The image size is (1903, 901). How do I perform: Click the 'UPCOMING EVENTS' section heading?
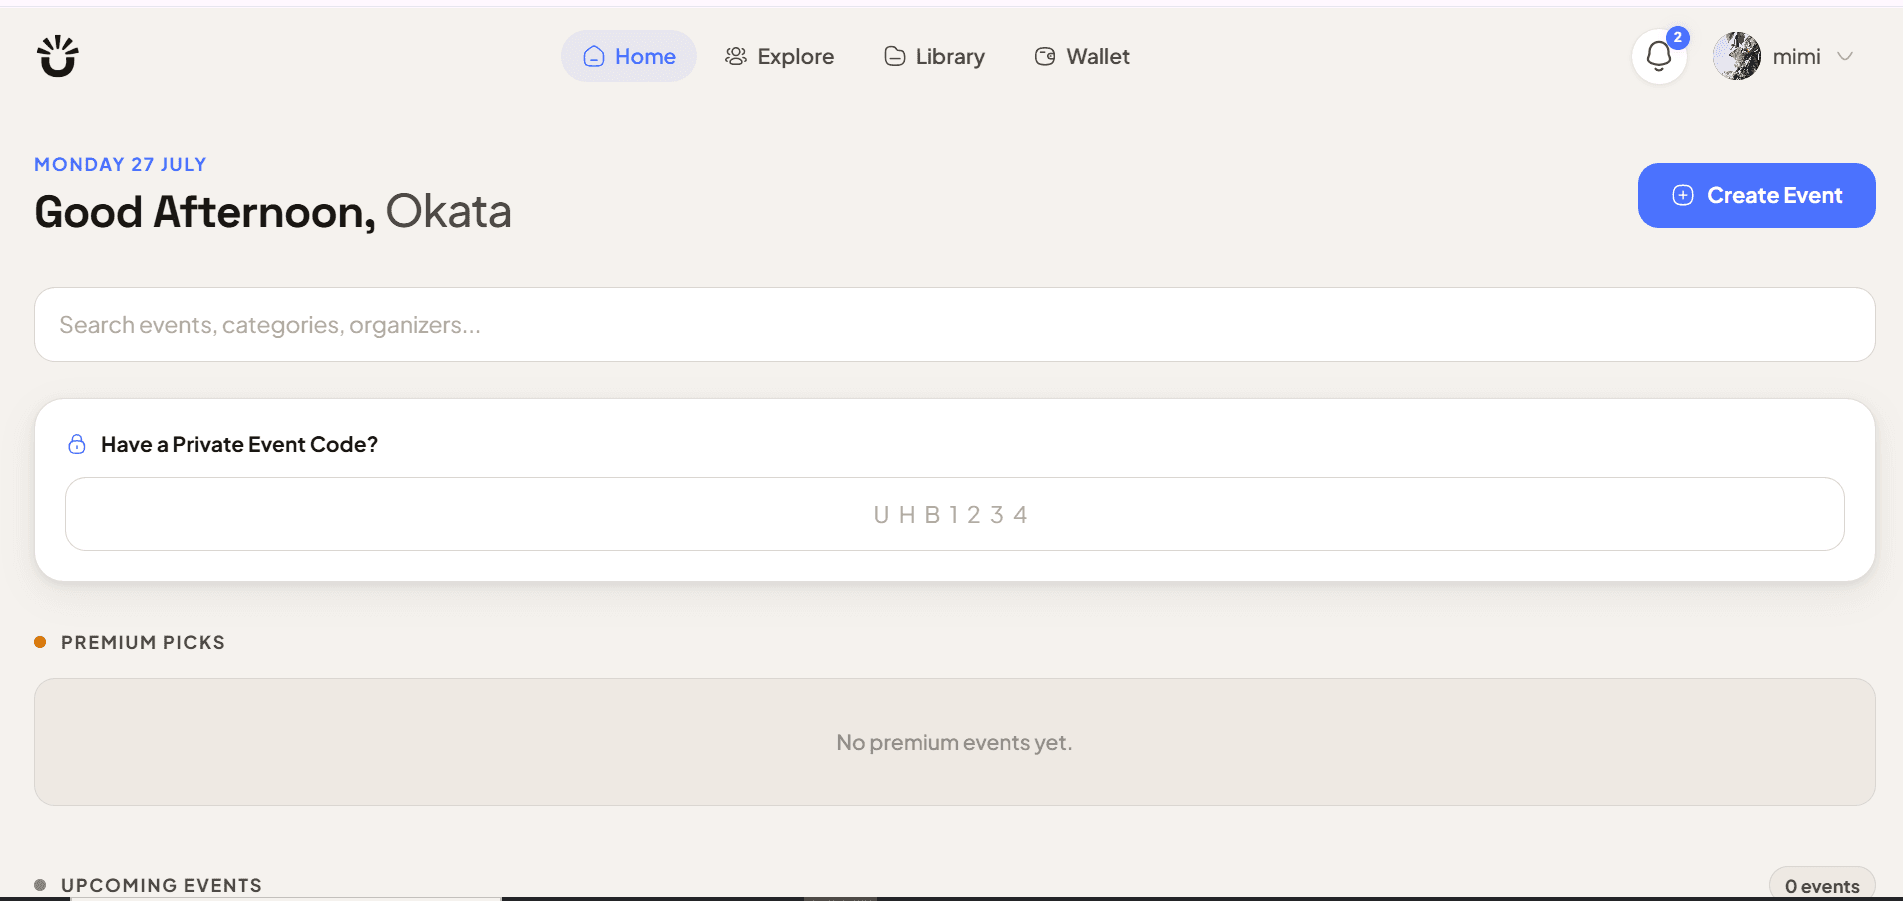coord(161,885)
